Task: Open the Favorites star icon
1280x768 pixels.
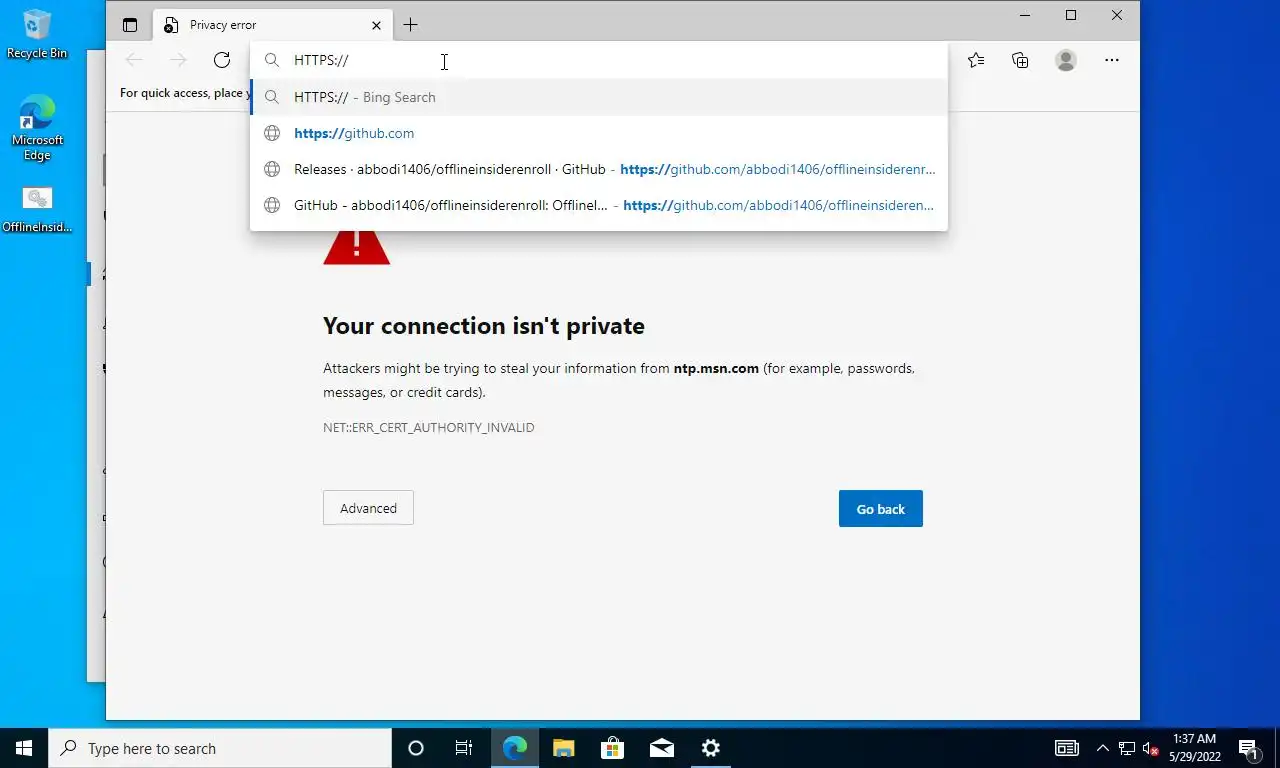Action: point(976,60)
